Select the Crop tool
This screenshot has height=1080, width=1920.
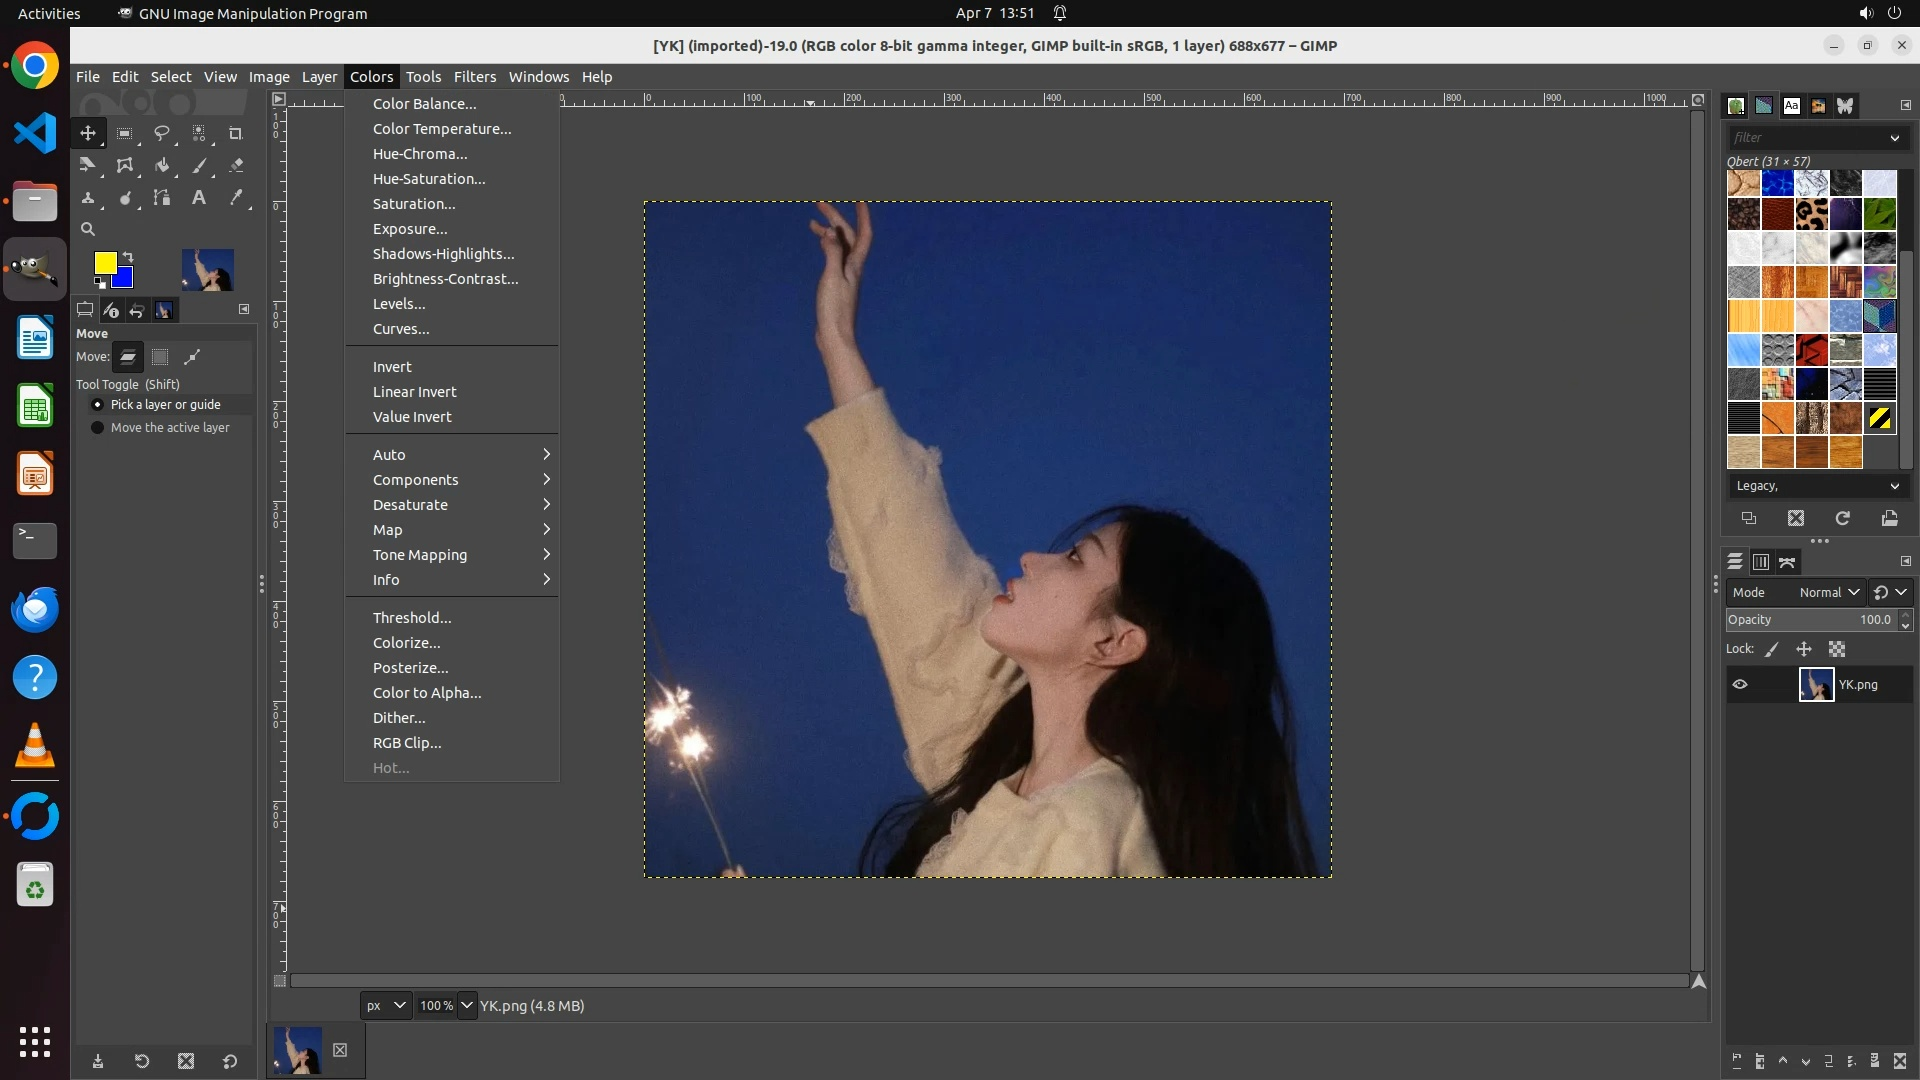pyautogui.click(x=236, y=133)
